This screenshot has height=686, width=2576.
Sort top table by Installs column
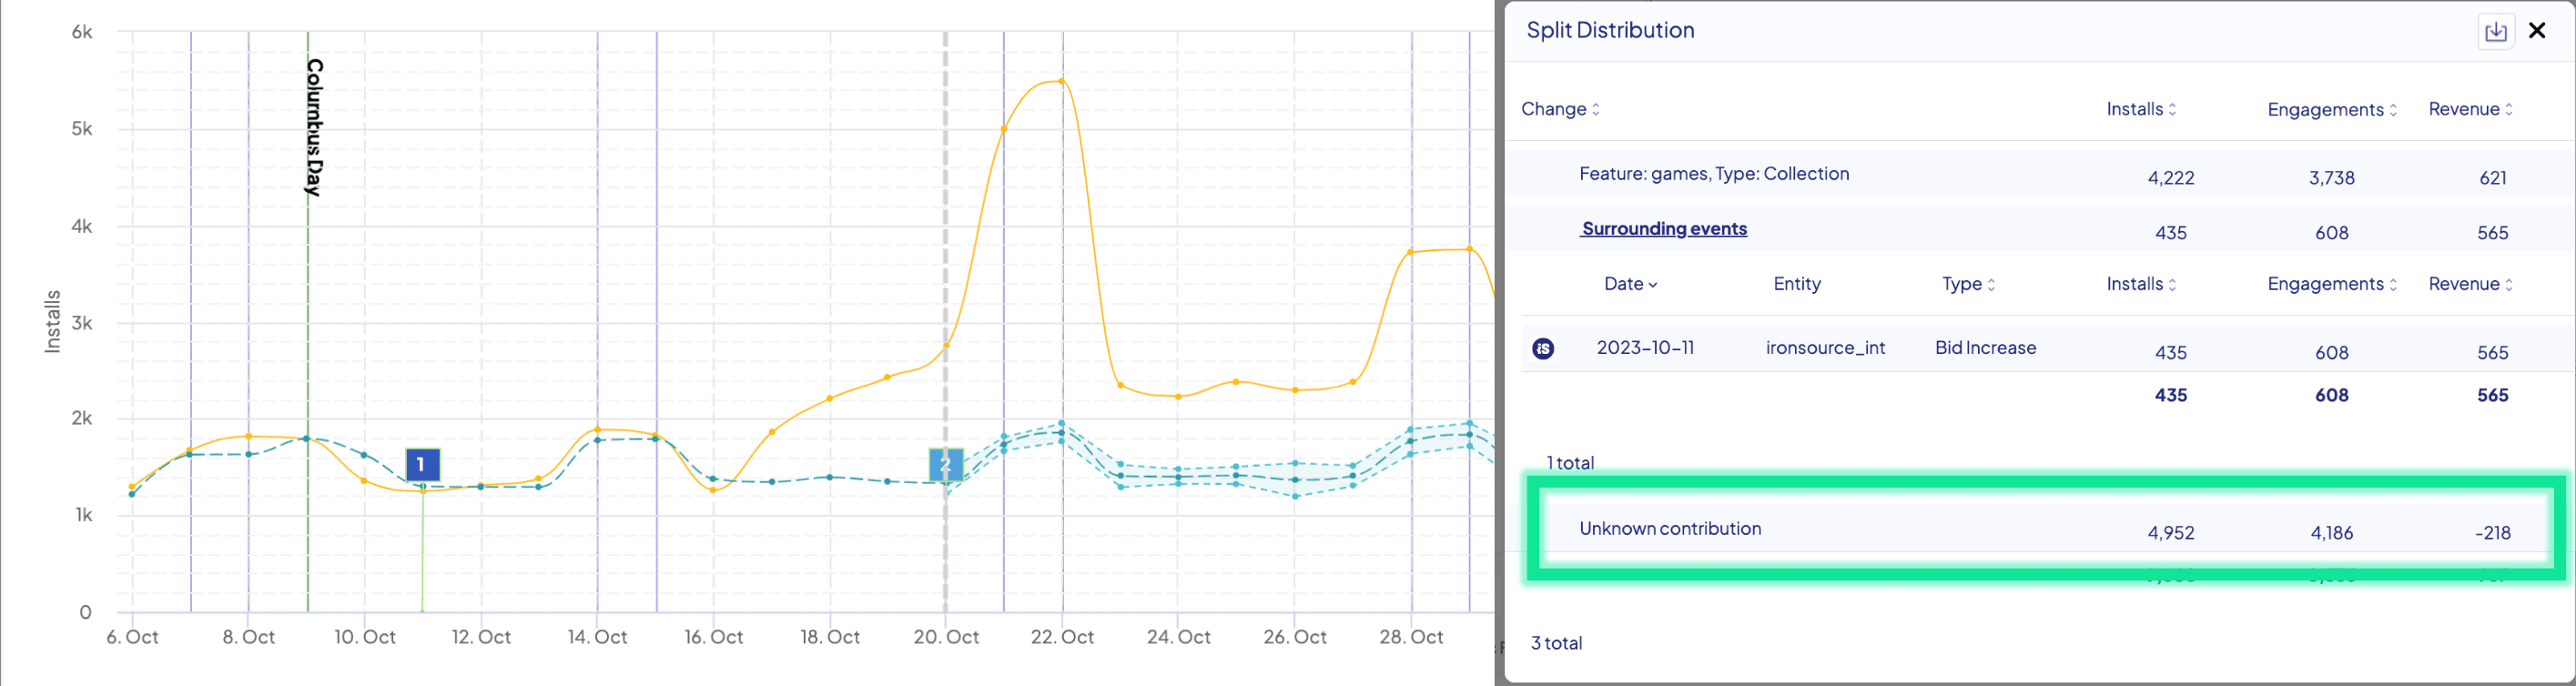point(2141,109)
